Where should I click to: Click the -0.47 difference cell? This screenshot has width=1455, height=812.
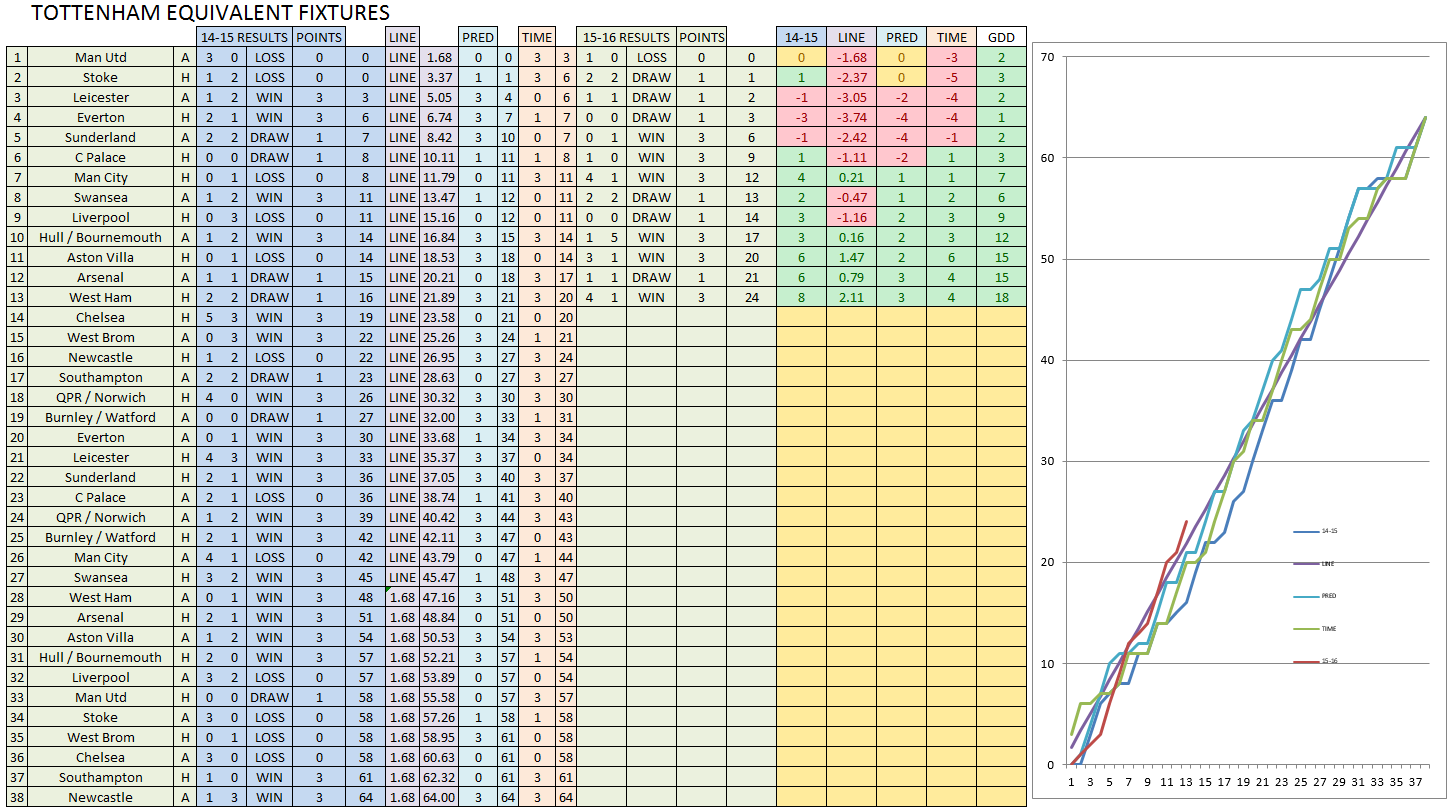(x=851, y=197)
